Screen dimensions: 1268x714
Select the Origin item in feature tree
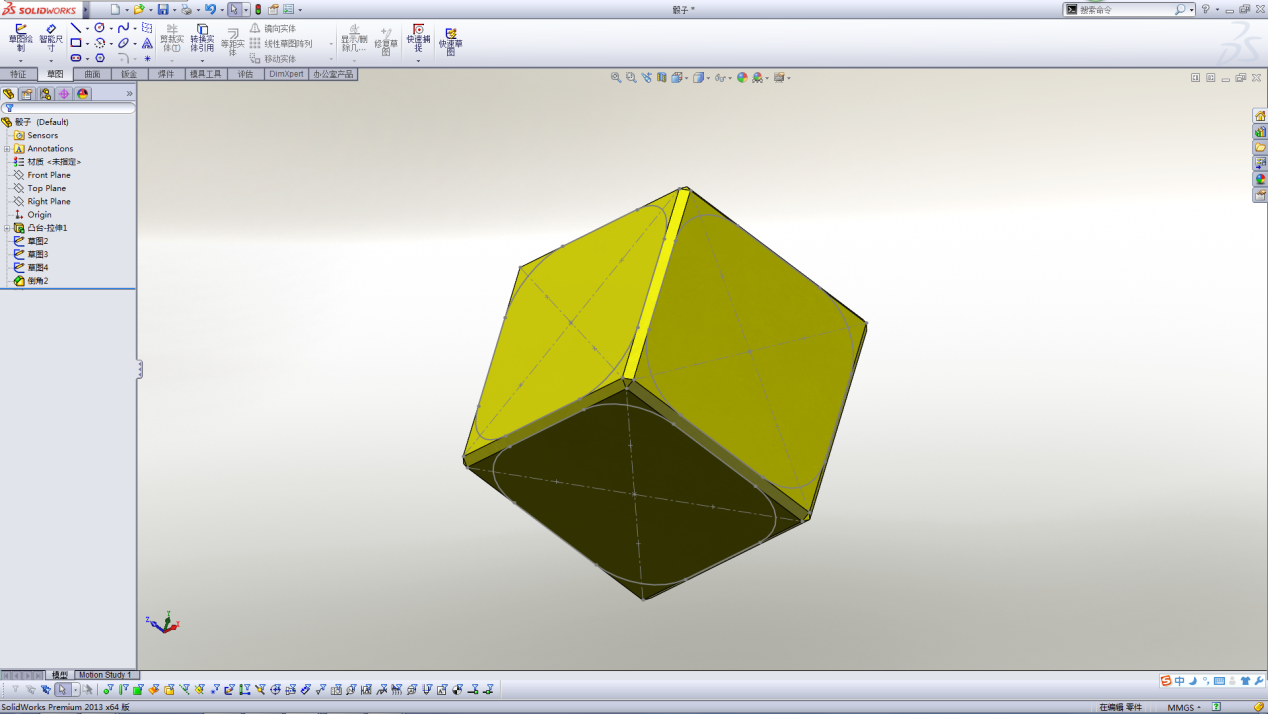[x=39, y=215]
